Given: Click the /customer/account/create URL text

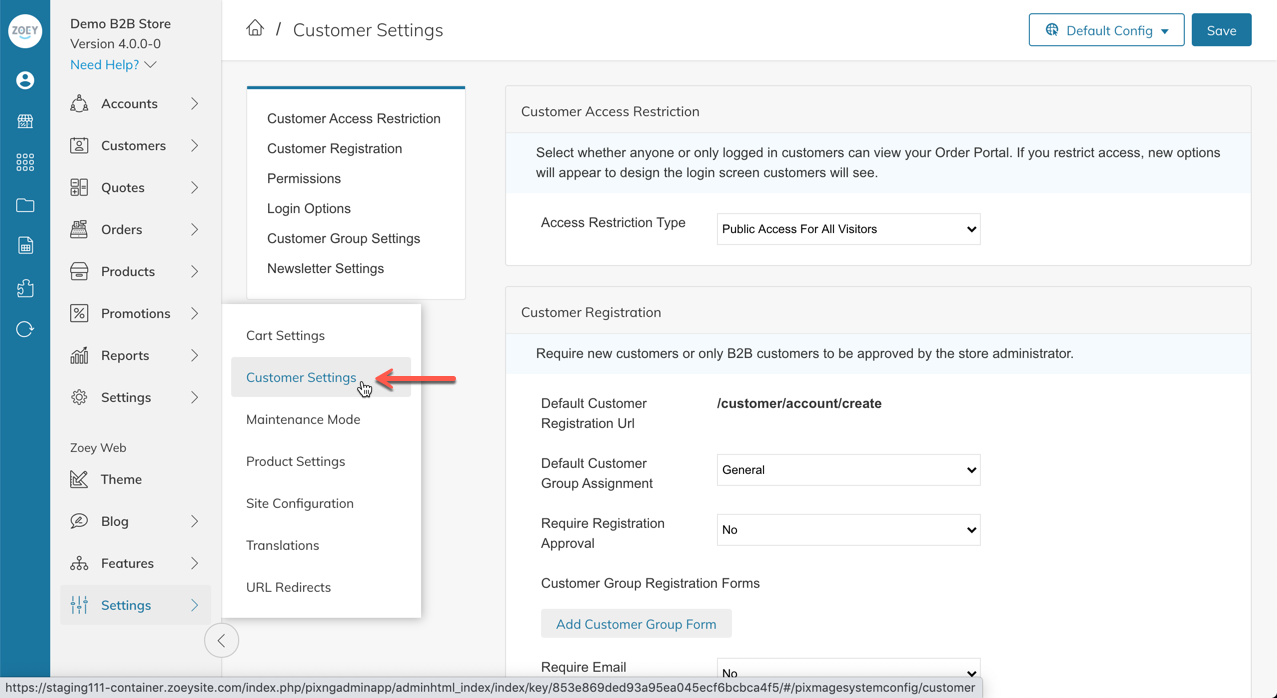Looking at the screenshot, I should click(799, 403).
